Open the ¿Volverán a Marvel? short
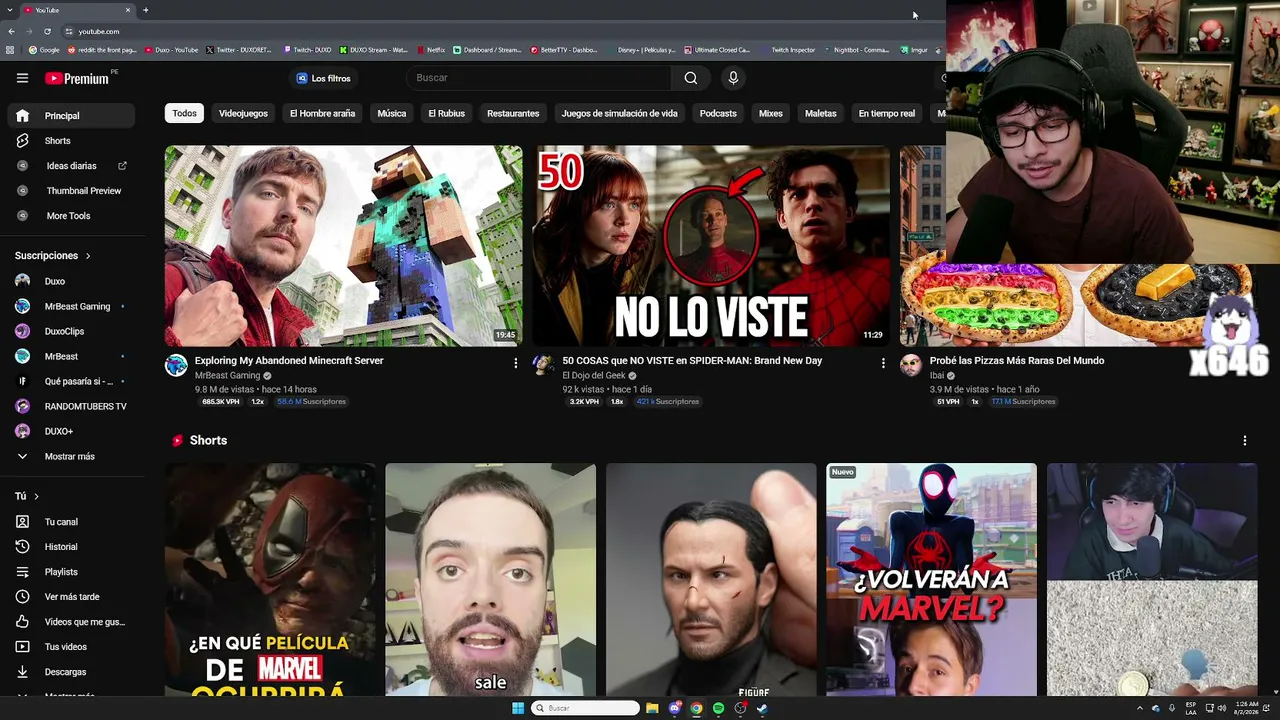The width and height of the screenshot is (1280, 720). [931, 579]
